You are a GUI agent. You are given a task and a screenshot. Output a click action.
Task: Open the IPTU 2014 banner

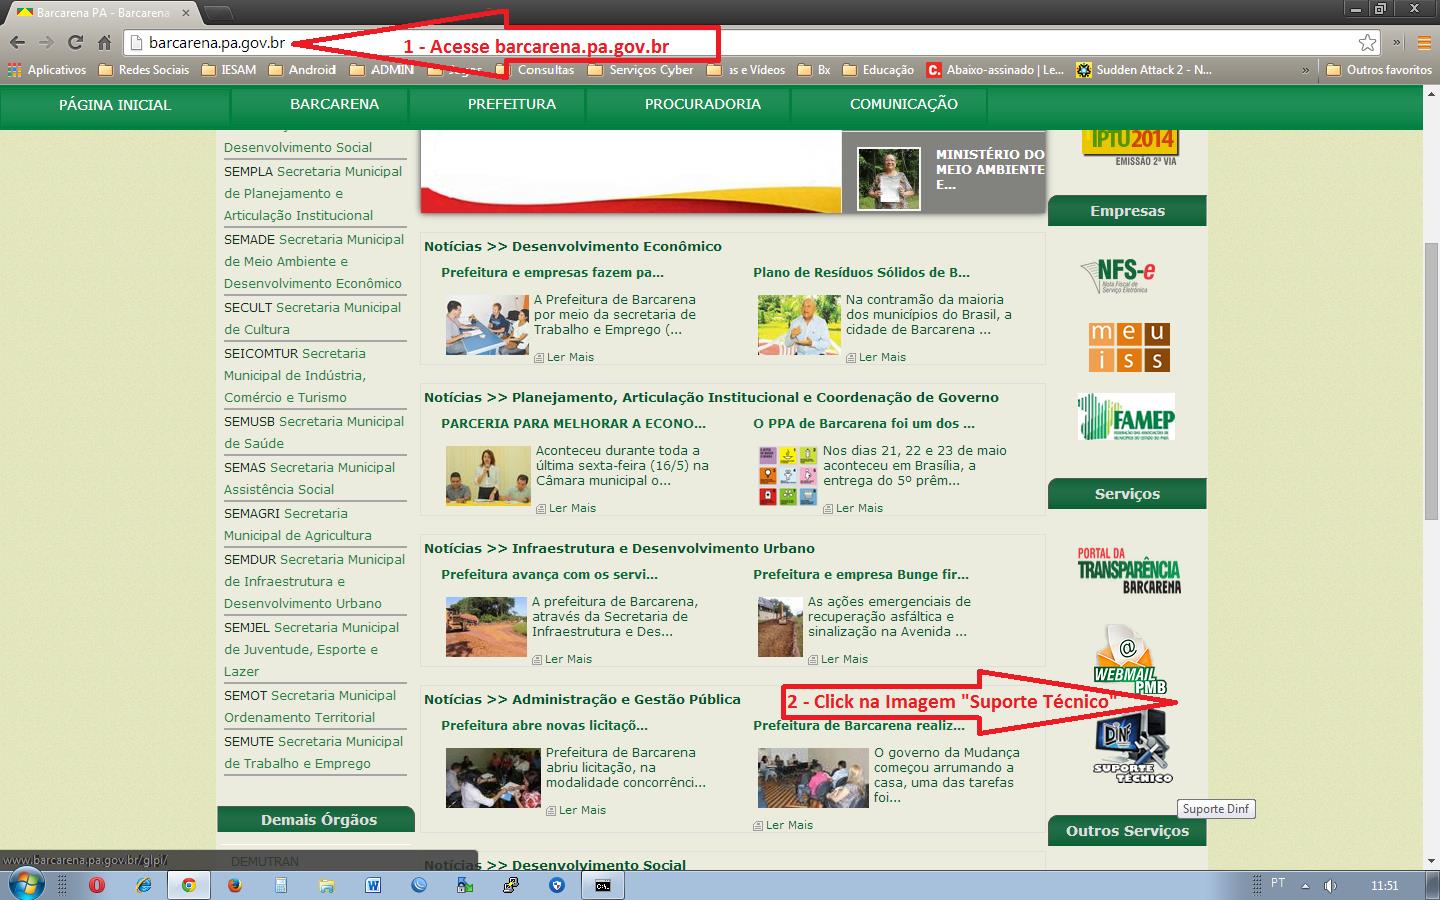[1131, 147]
